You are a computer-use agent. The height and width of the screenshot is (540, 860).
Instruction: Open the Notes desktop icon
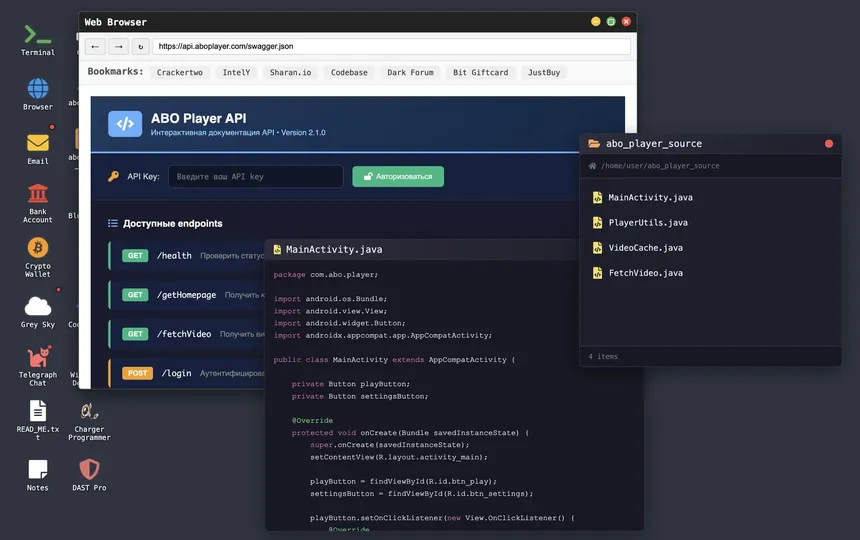click(37, 475)
